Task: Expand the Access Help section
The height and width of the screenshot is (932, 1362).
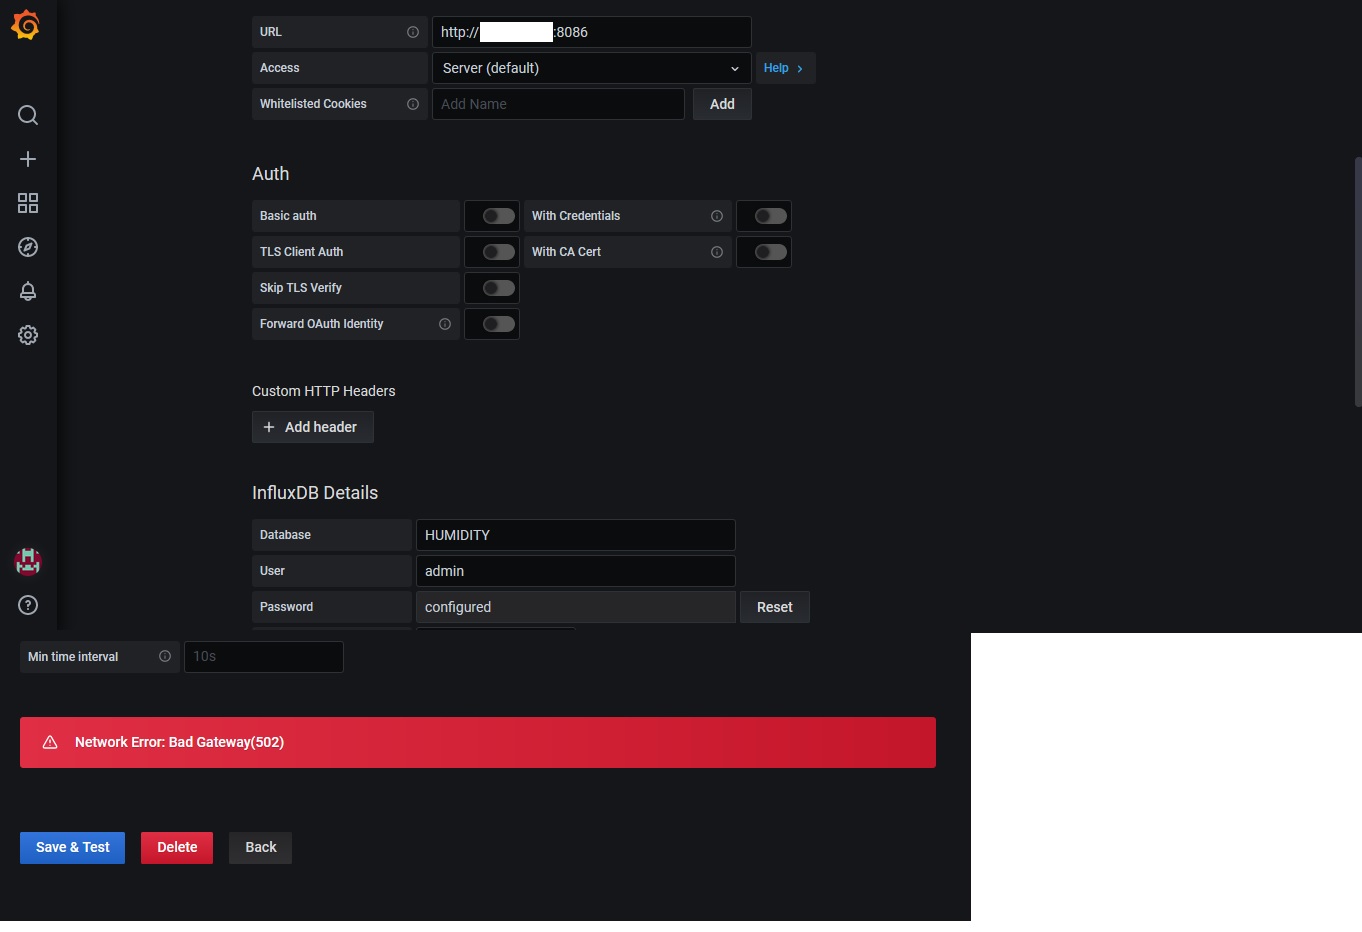Action: (785, 68)
